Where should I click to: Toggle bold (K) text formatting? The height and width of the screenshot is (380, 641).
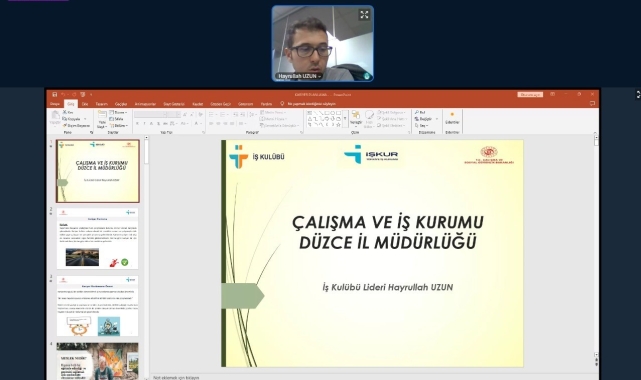point(137,123)
